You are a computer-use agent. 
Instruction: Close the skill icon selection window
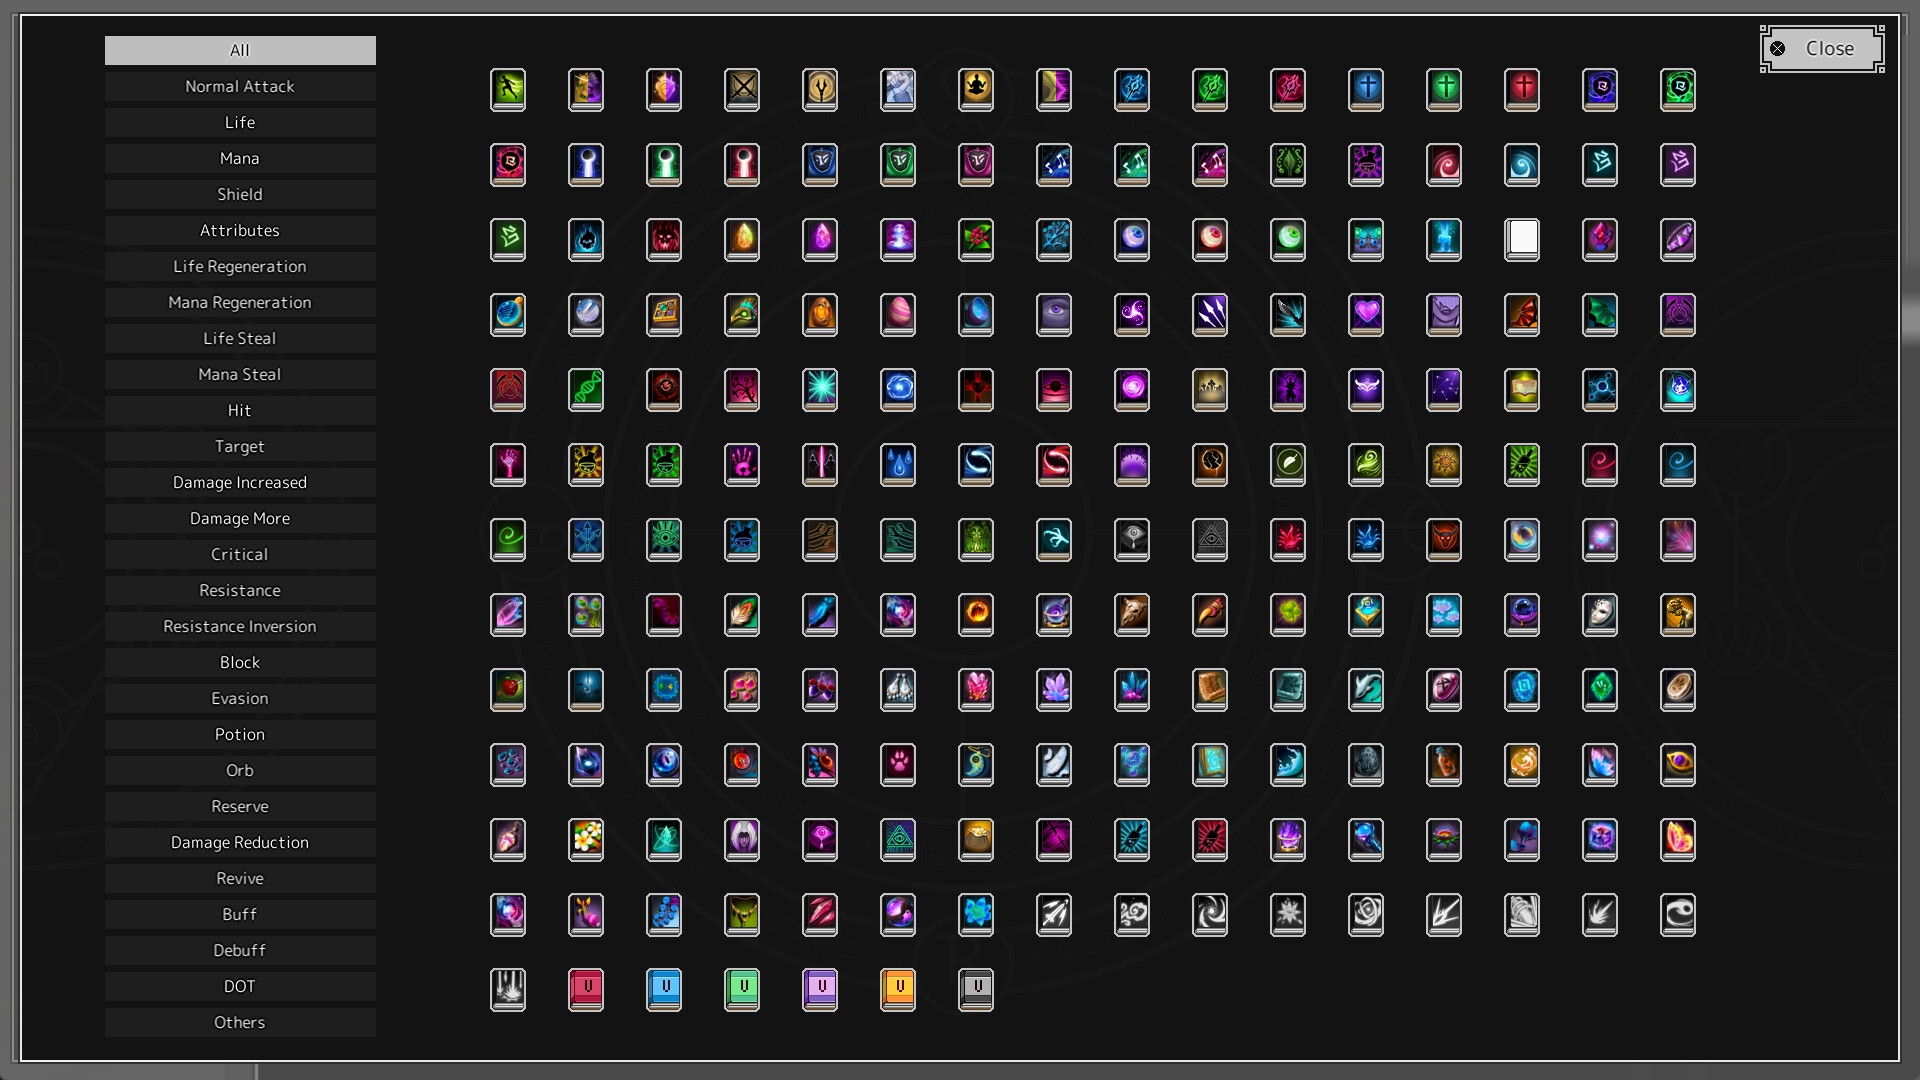[1822, 49]
